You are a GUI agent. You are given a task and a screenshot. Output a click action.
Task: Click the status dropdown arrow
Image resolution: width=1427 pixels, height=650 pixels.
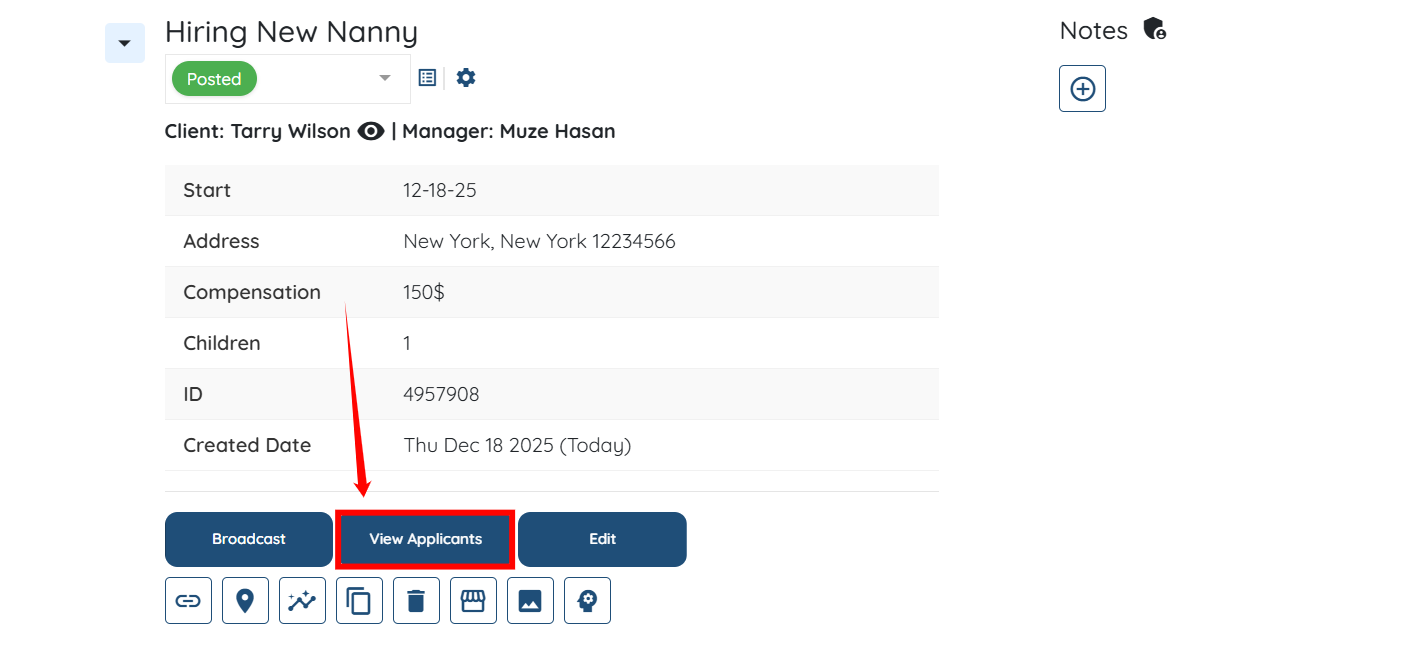[x=385, y=79]
